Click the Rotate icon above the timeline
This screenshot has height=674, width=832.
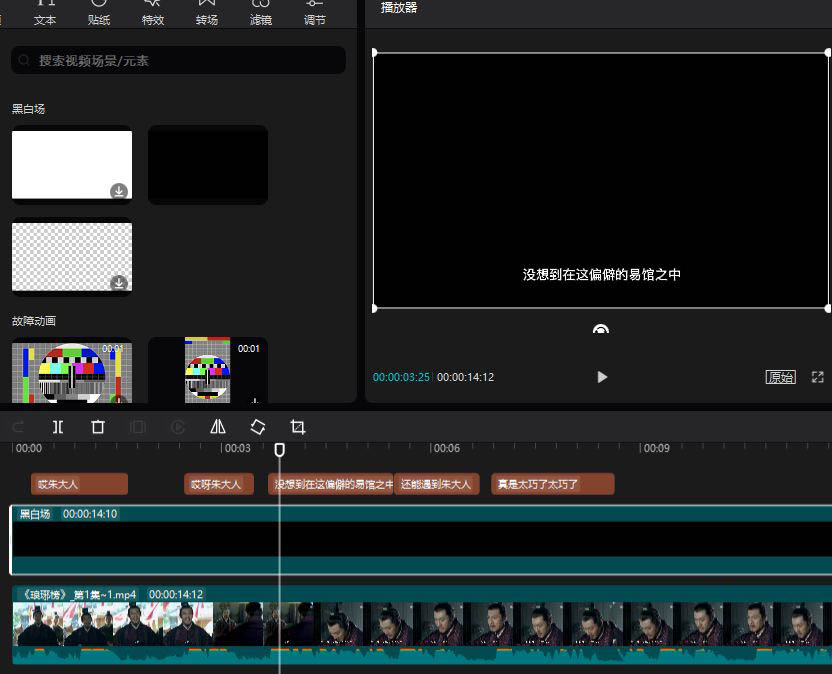pos(257,427)
